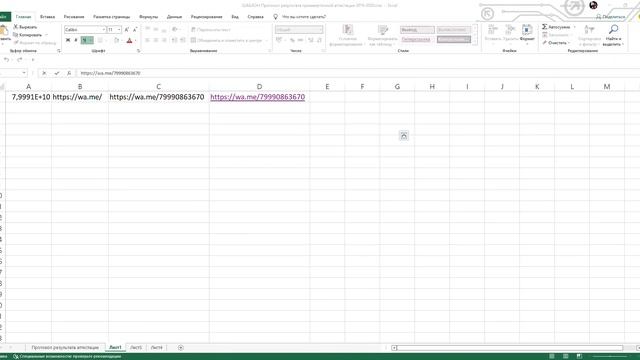Open the Данные ribbon tab
The height and width of the screenshot is (360, 640).
pos(174,17)
